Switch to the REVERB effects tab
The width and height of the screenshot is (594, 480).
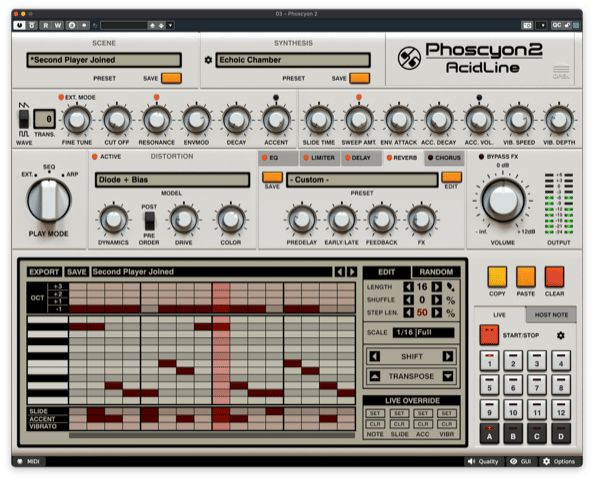[x=402, y=158]
